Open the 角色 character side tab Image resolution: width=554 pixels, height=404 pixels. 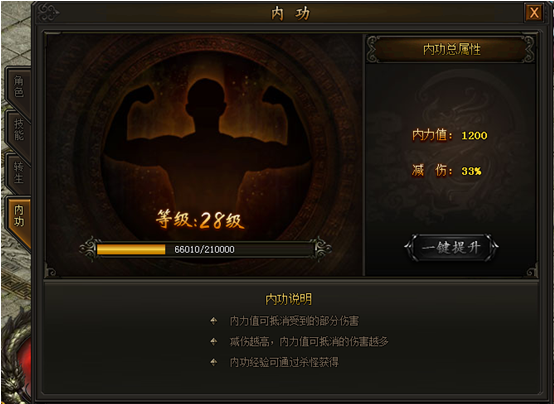tap(18, 87)
